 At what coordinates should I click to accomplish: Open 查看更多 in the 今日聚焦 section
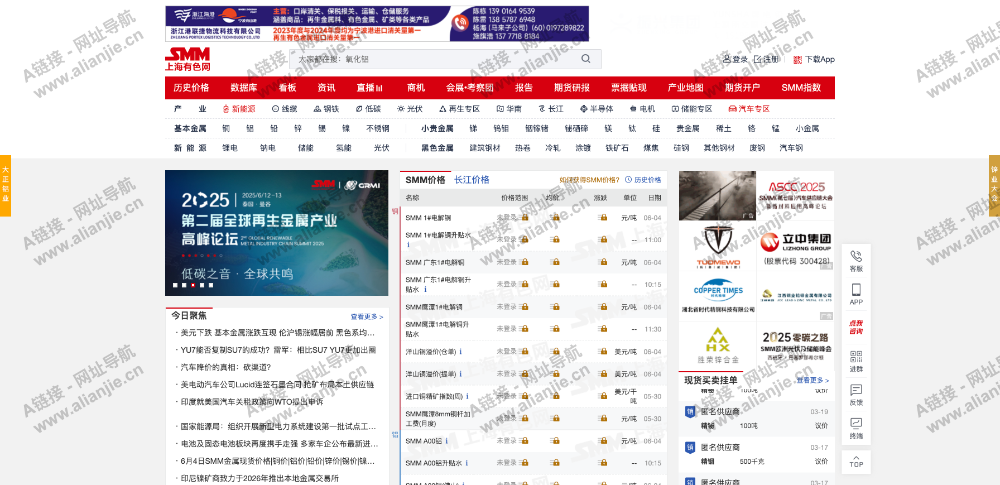367,317
